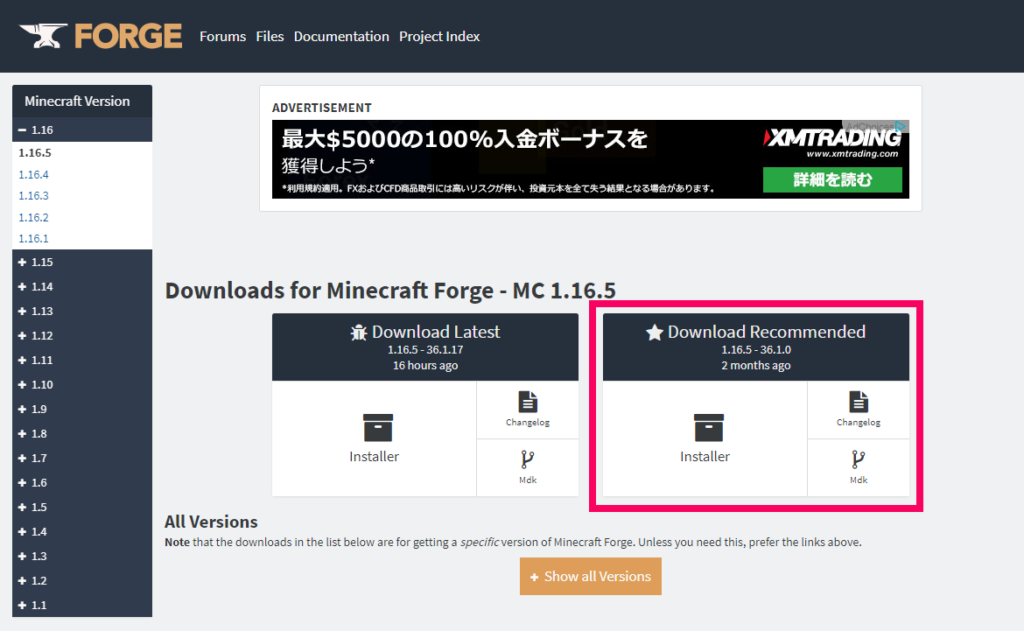Image resolution: width=1024 pixels, height=631 pixels.
Task: Click the Minecraft Version sidebar header
Action: coord(82,101)
